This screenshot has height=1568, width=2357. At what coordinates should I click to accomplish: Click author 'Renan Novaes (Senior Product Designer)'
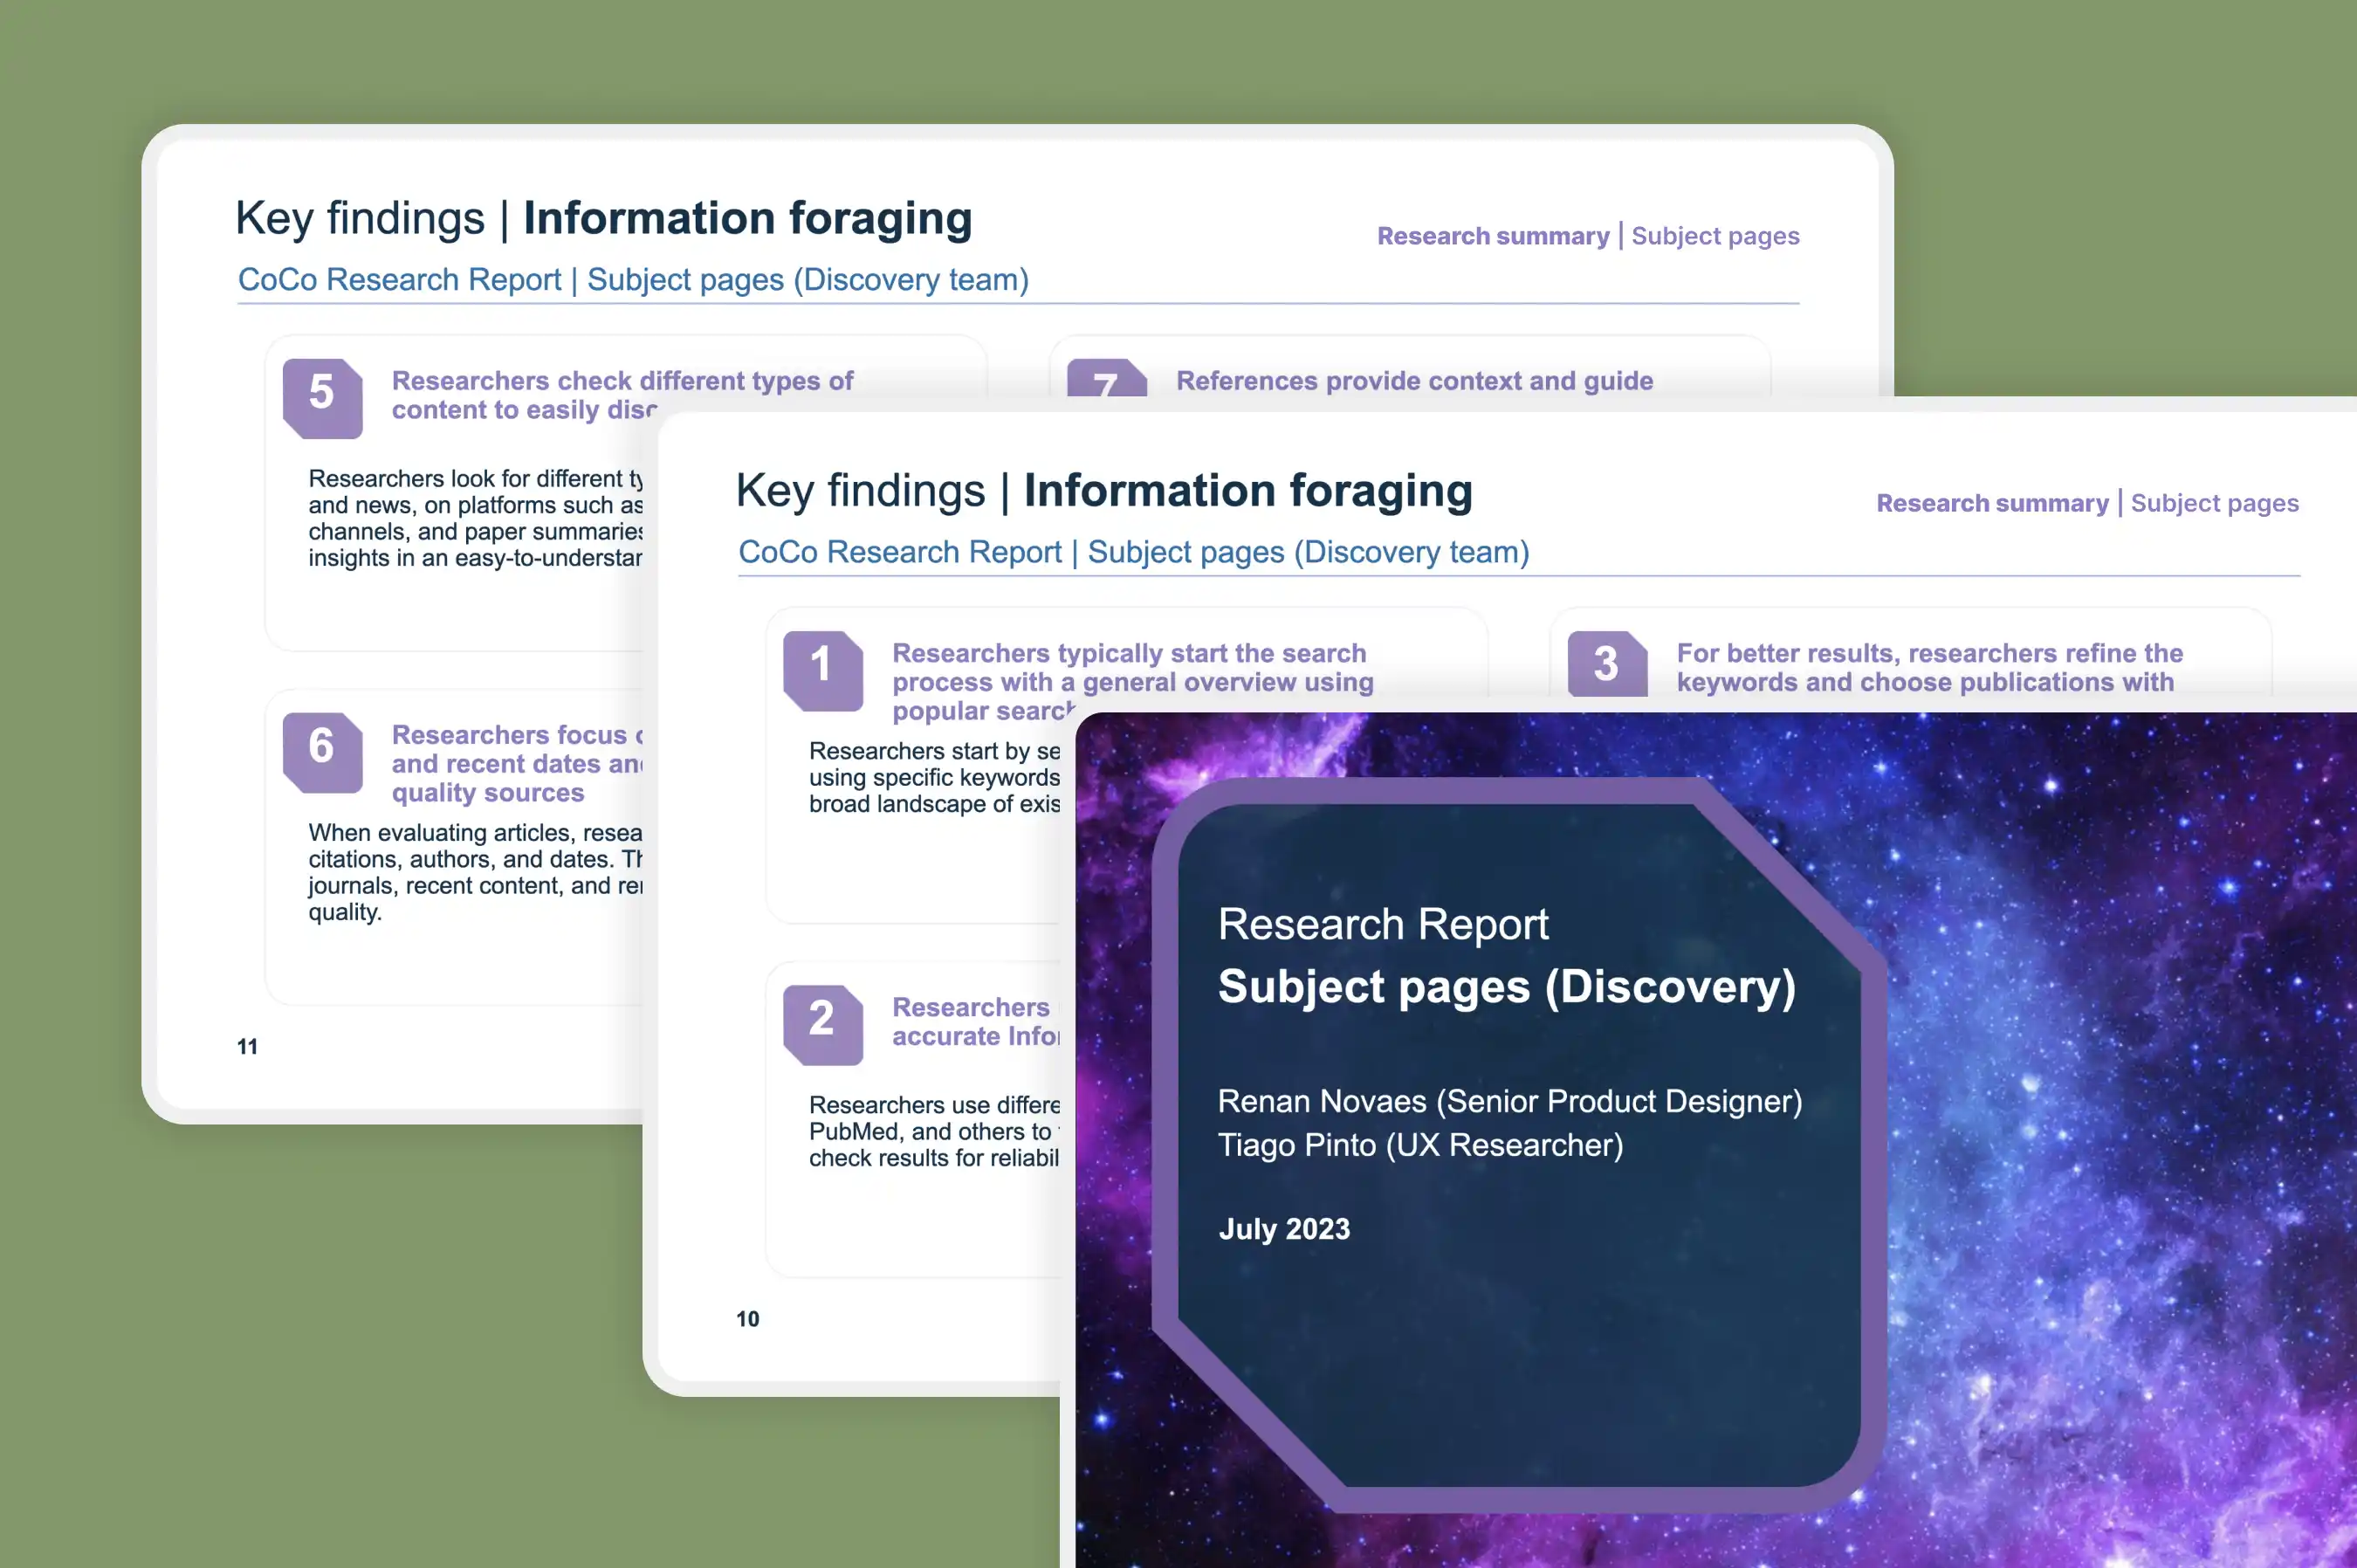(x=1510, y=1101)
